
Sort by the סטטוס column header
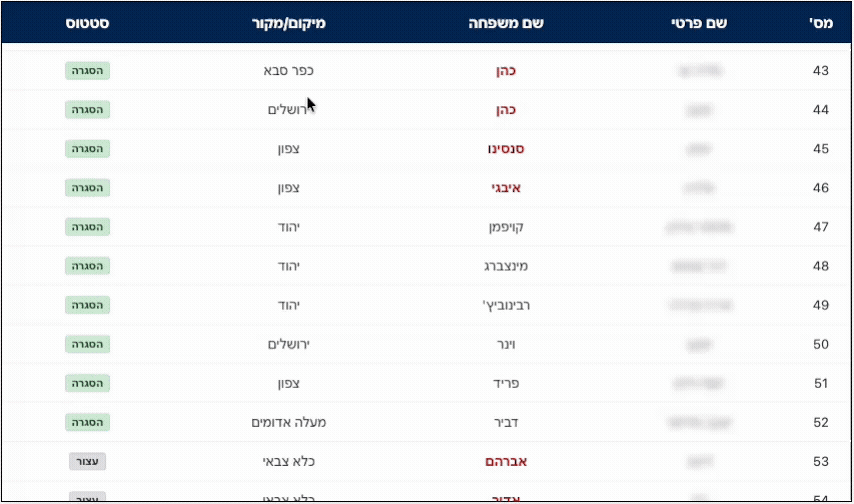coord(88,22)
